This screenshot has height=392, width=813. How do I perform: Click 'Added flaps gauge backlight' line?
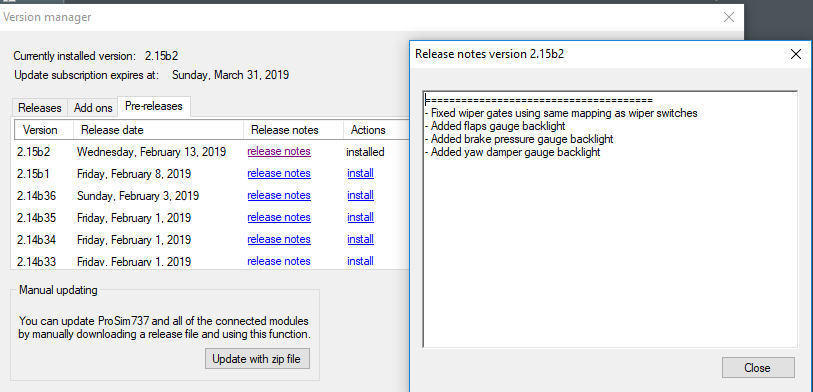(x=495, y=126)
